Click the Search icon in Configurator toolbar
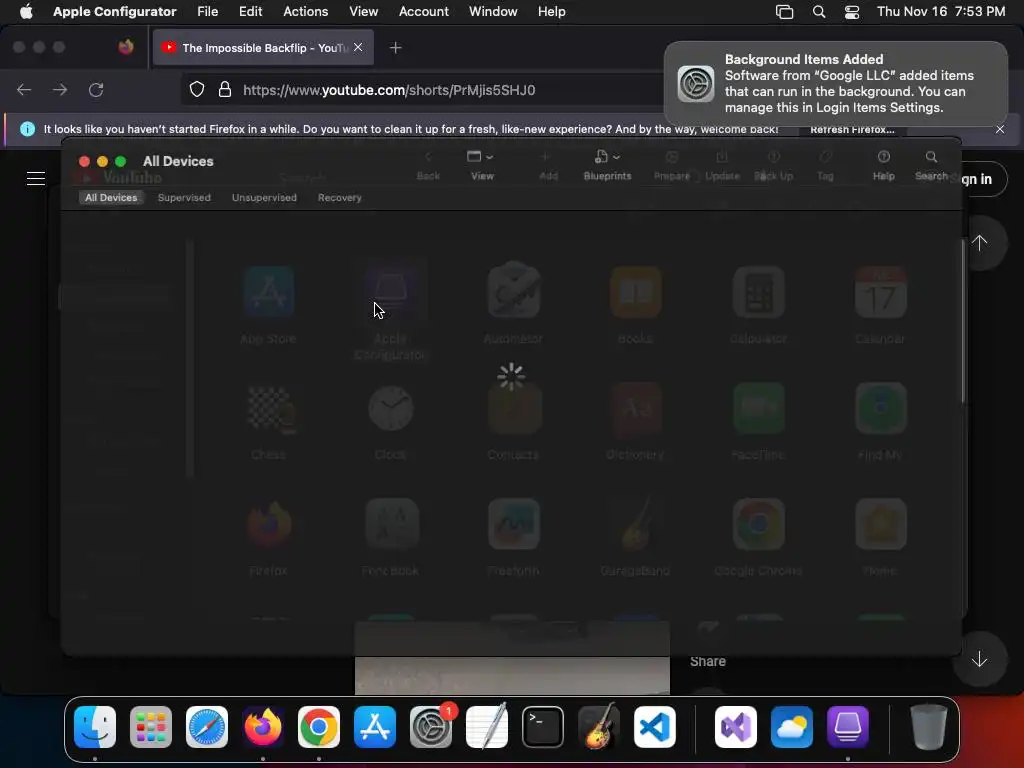Image resolution: width=1024 pixels, height=768 pixels. pyautogui.click(x=931, y=165)
